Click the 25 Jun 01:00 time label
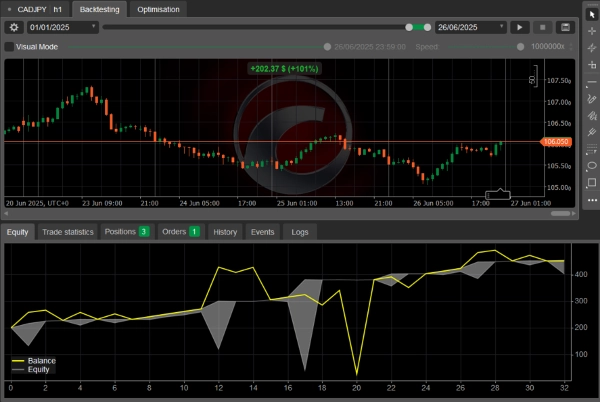600x402 pixels. (x=297, y=203)
